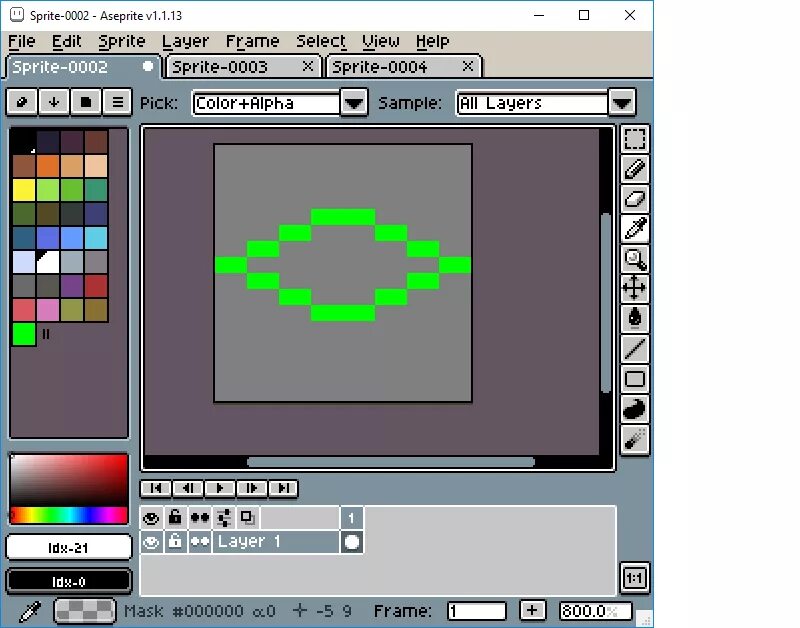The image size is (800, 628).
Task: Select the Paint Bucket tool
Action: 635,318
